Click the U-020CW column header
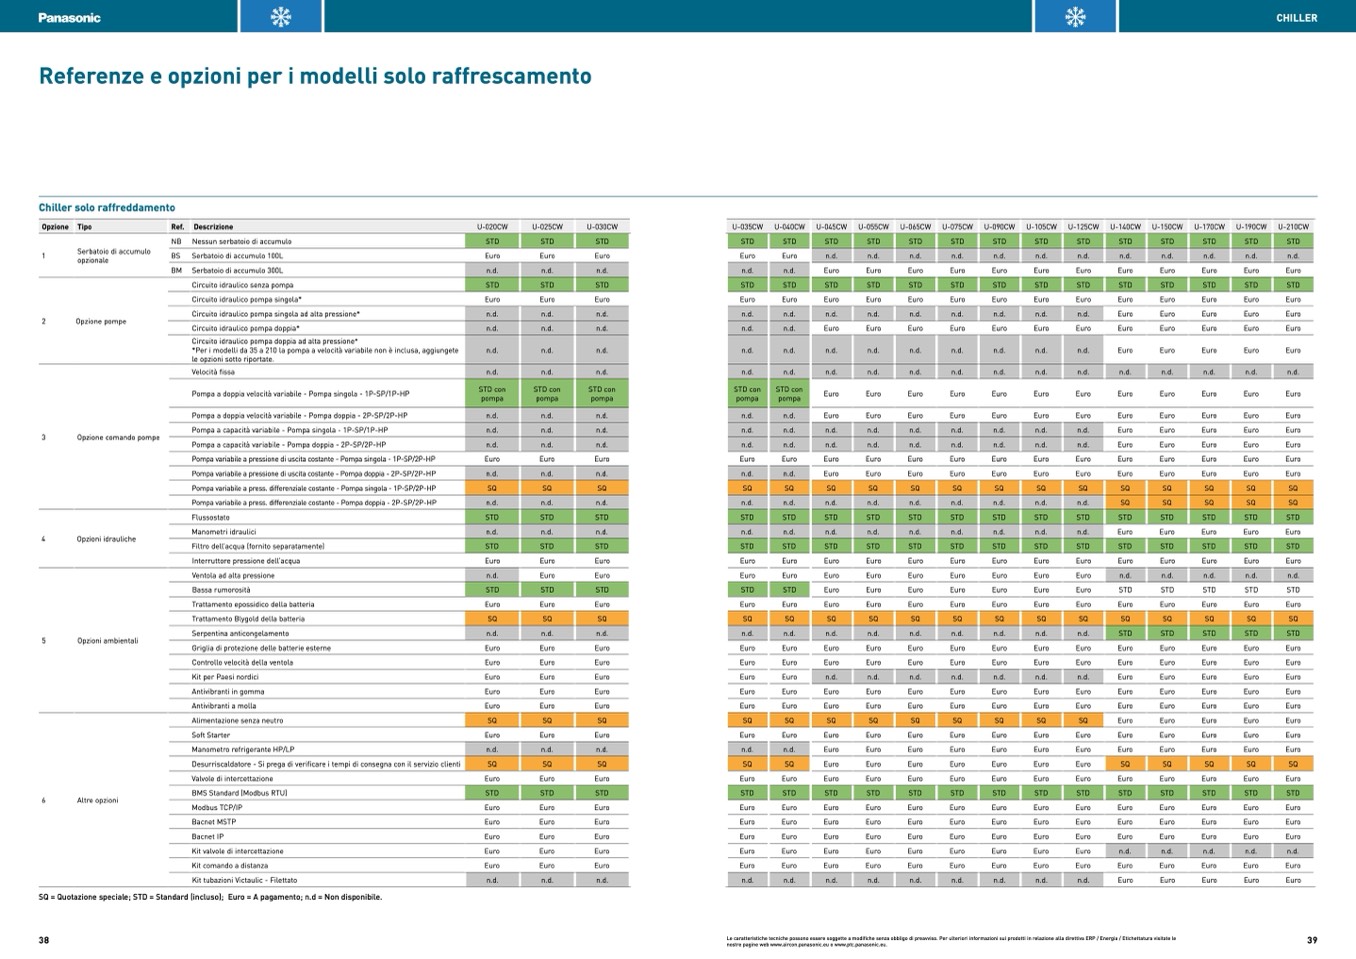Screen dimensions: 1356x959 [492, 227]
